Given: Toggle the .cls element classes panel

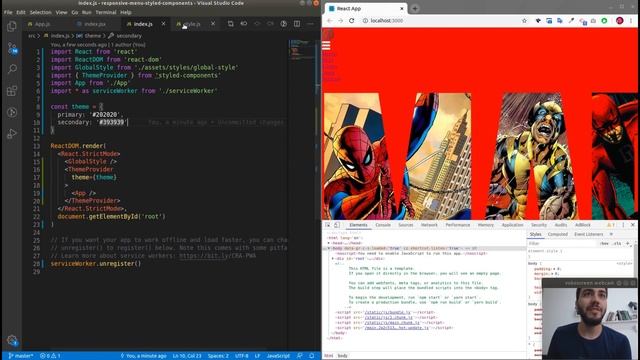Looking at the screenshot, I should tap(618, 244).
